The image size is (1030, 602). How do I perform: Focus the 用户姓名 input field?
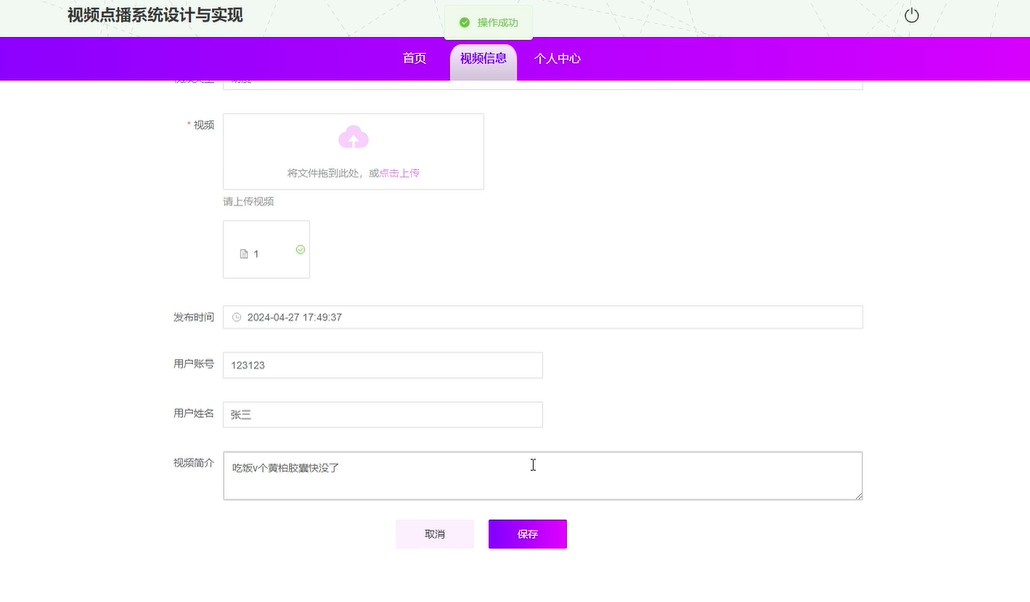(x=383, y=415)
